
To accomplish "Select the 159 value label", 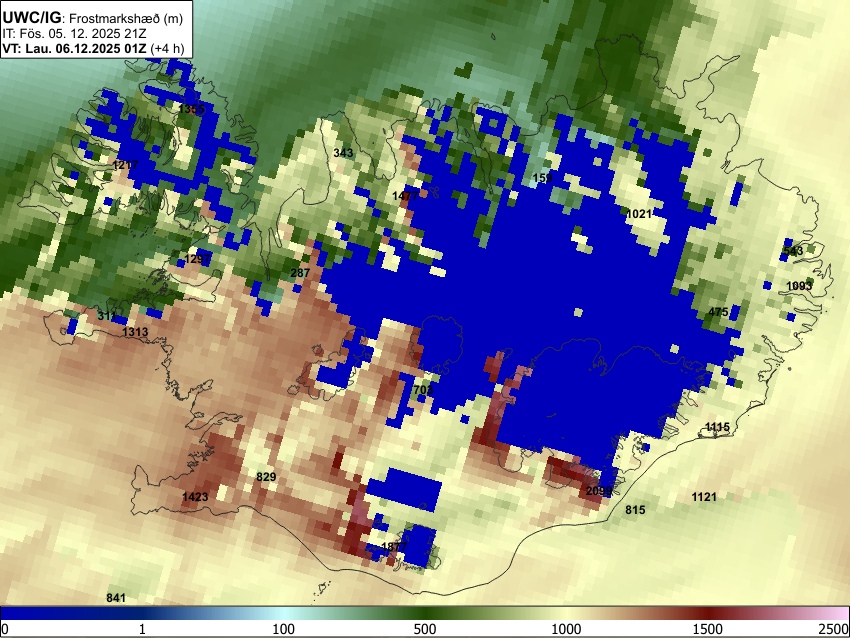I will coord(542,178).
